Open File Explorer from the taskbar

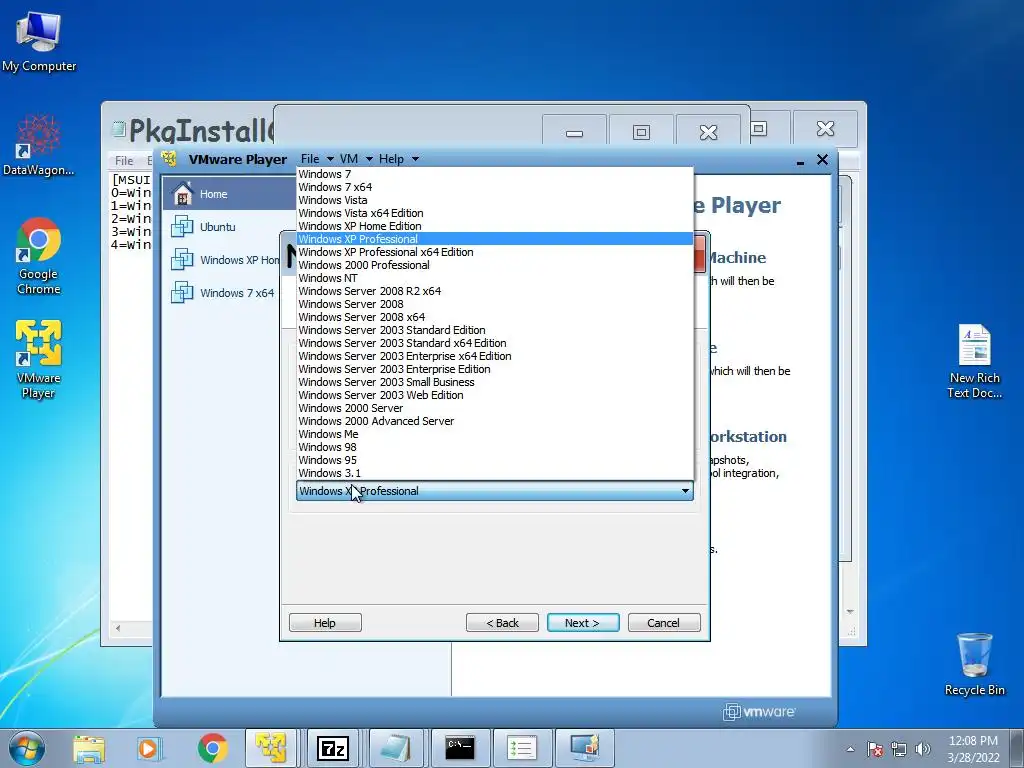point(89,748)
